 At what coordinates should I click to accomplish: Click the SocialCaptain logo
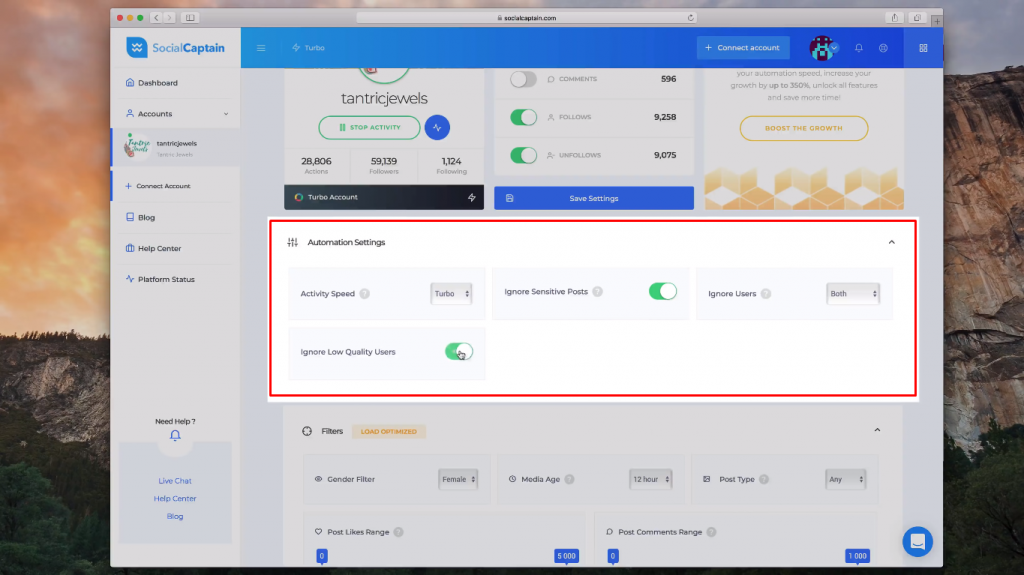click(175, 48)
